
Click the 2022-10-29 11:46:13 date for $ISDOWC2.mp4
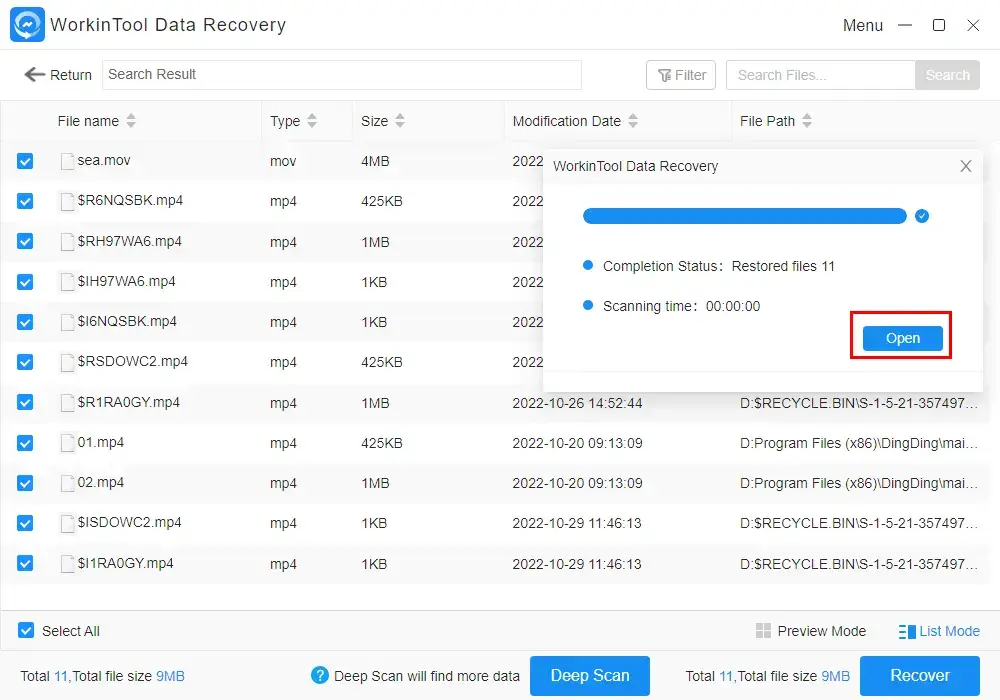click(577, 523)
